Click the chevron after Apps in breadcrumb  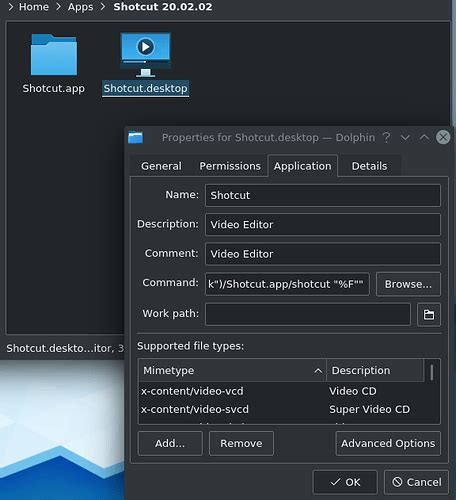click(103, 7)
